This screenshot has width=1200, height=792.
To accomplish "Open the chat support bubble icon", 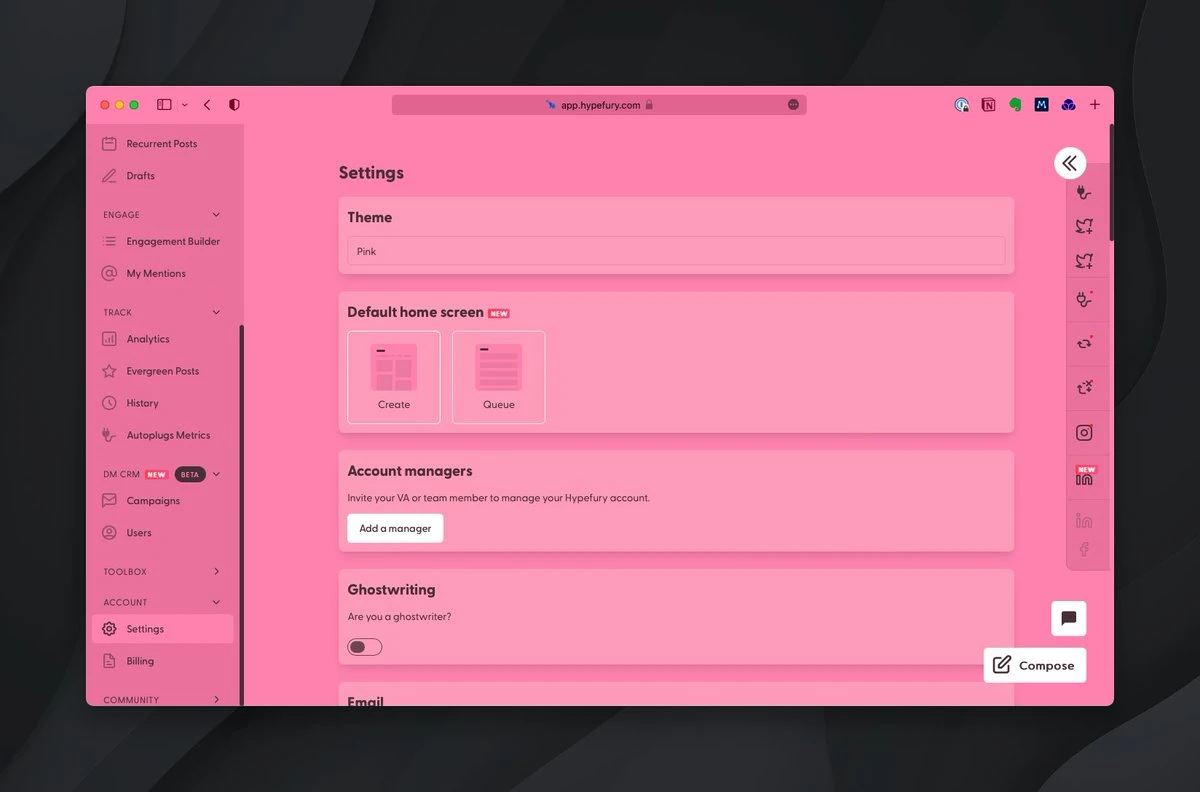I will 1068,618.
